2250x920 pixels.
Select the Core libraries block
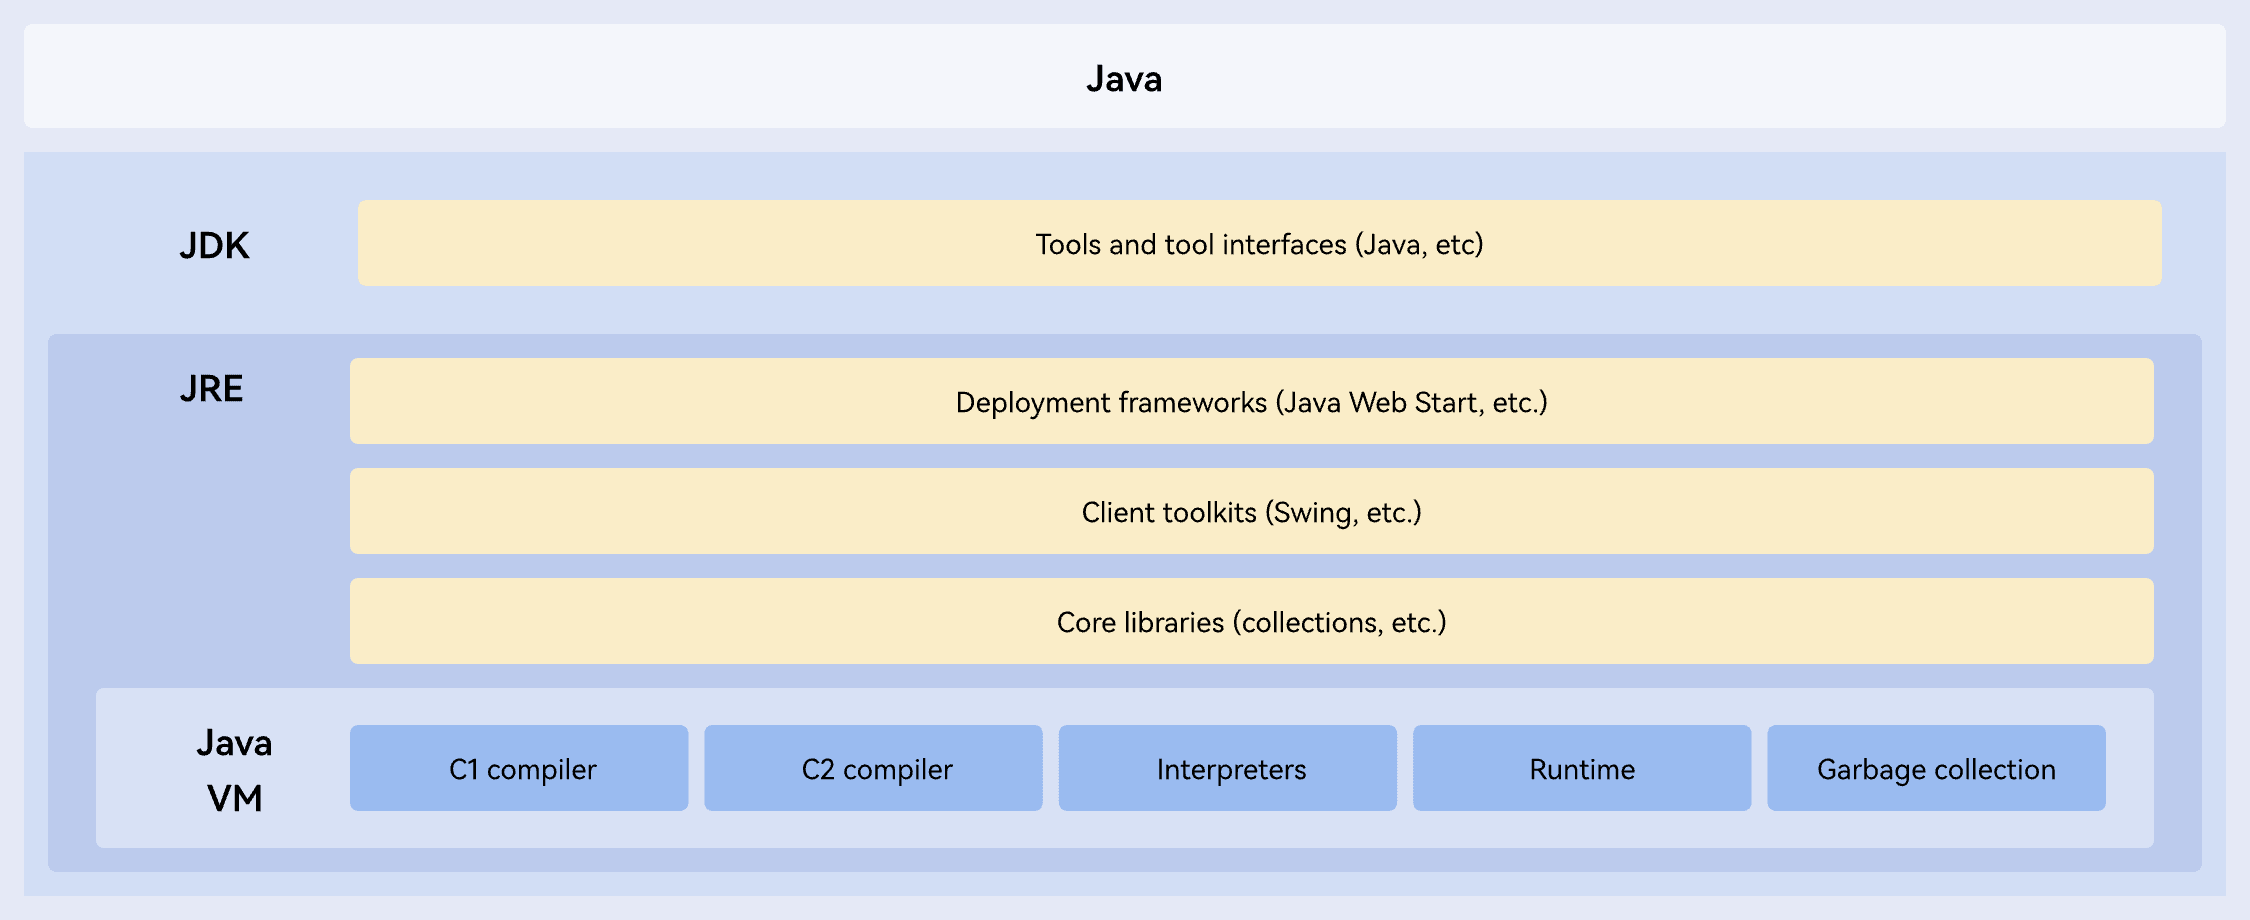point(1251,622)
